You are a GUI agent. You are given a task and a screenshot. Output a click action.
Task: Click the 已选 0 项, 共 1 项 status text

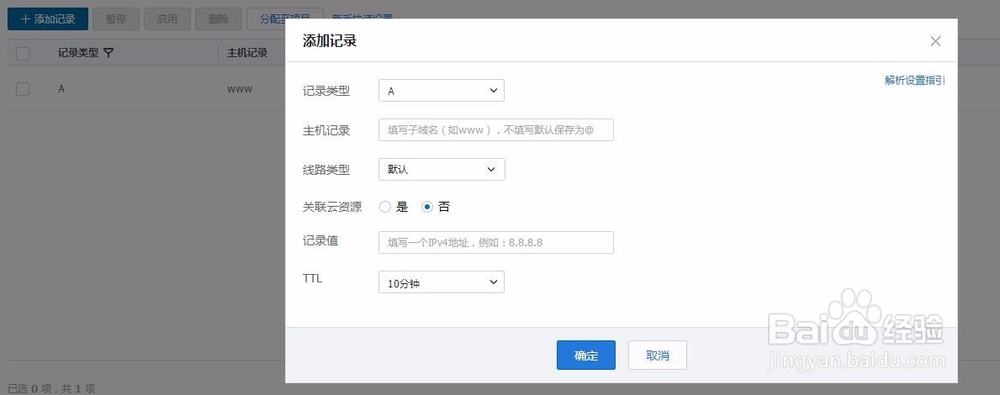[x=52, y=388]
